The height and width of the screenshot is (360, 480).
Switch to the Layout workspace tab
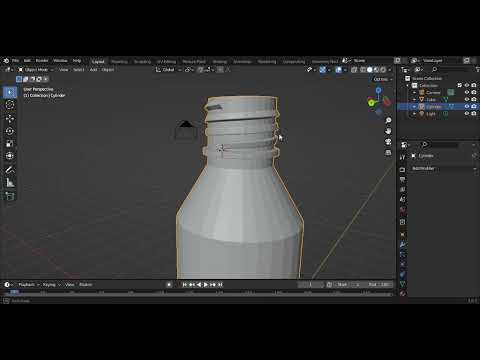98,61
